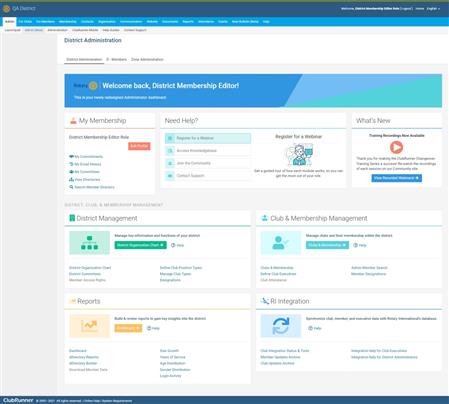Click the Edit Profile button
The height and width of the screenshot is (404, 449).
point(139,146)
